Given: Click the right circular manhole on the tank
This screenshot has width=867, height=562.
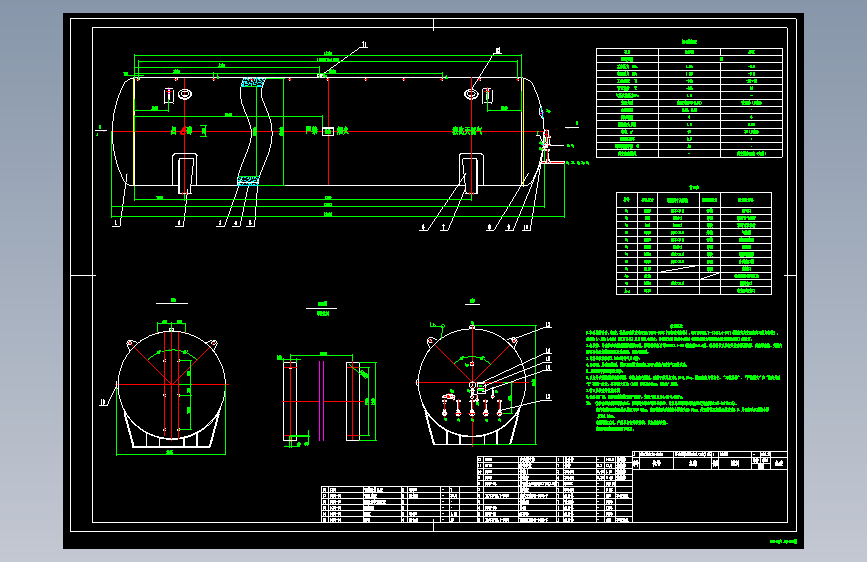Looking at the screenshot, I should pos(471,95).
